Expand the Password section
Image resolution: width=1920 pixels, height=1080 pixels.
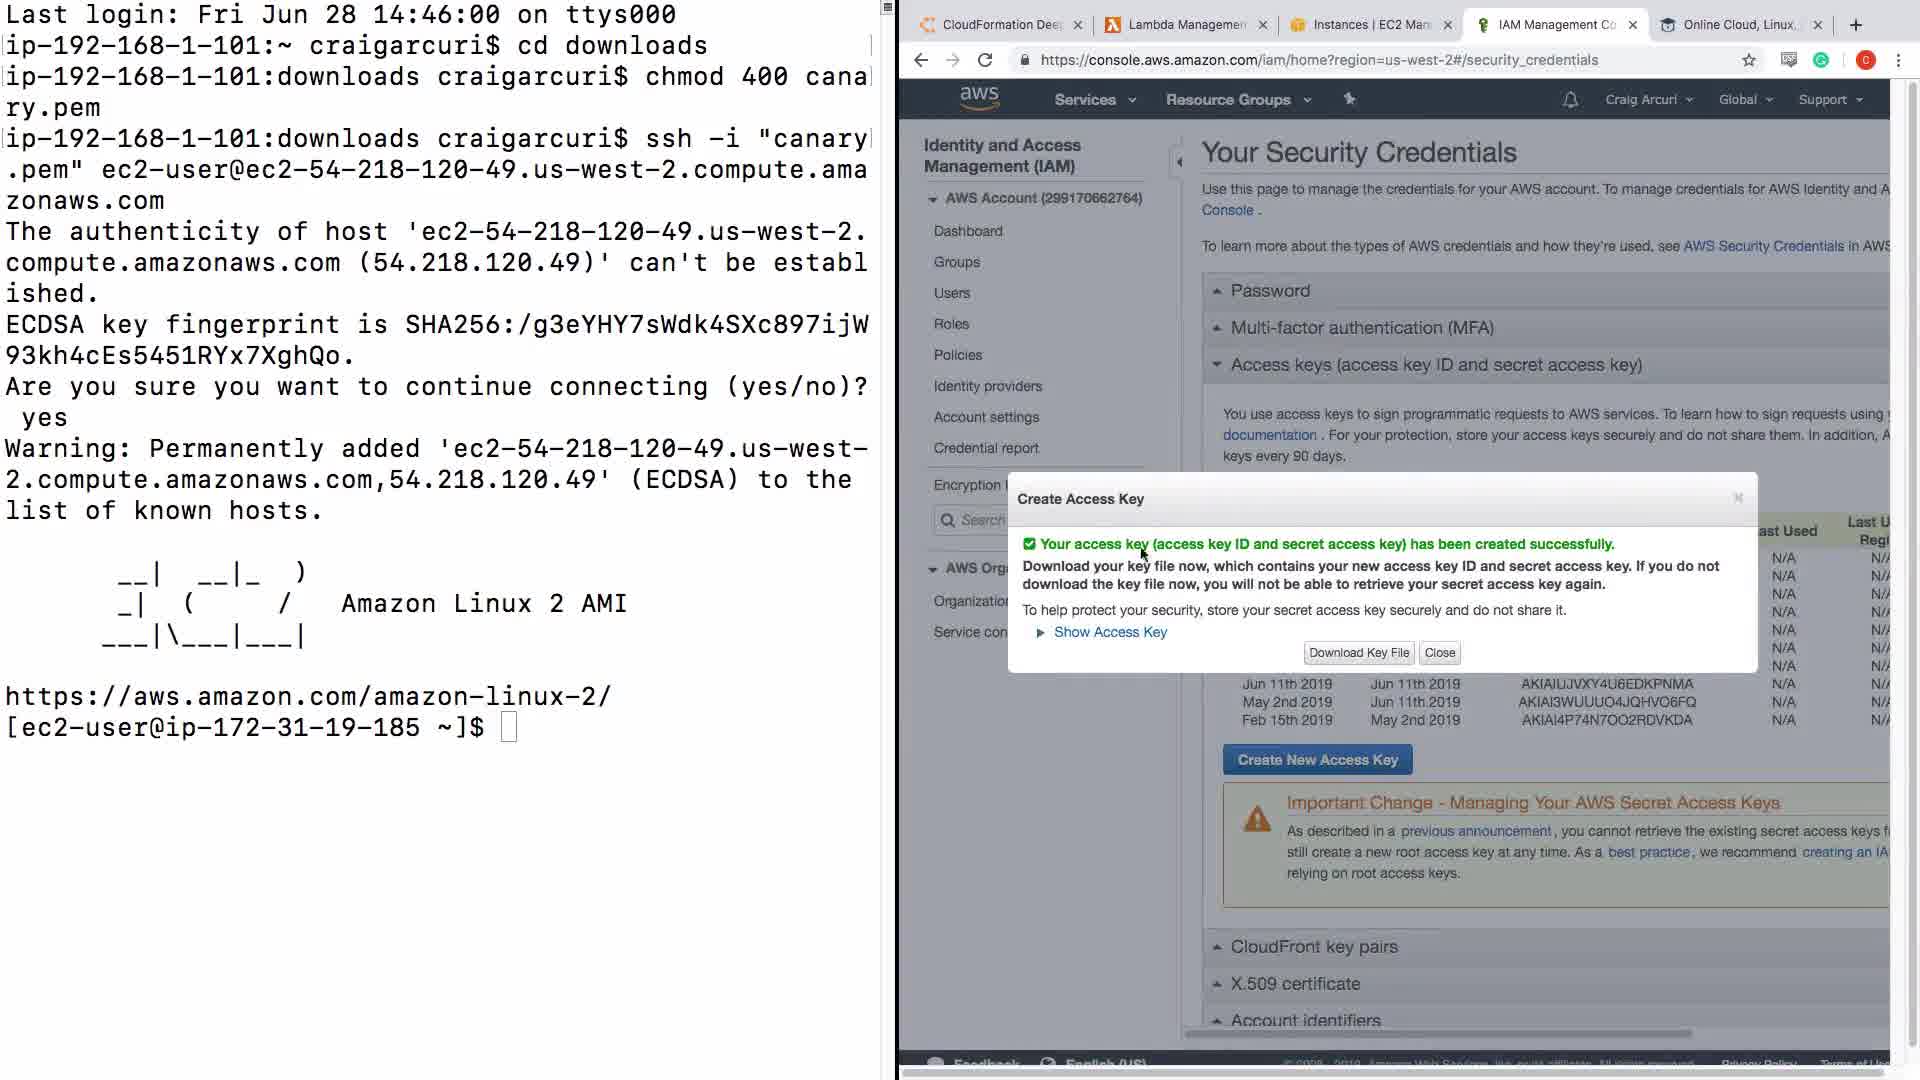pyautogui.click(x=1269, y=291)
